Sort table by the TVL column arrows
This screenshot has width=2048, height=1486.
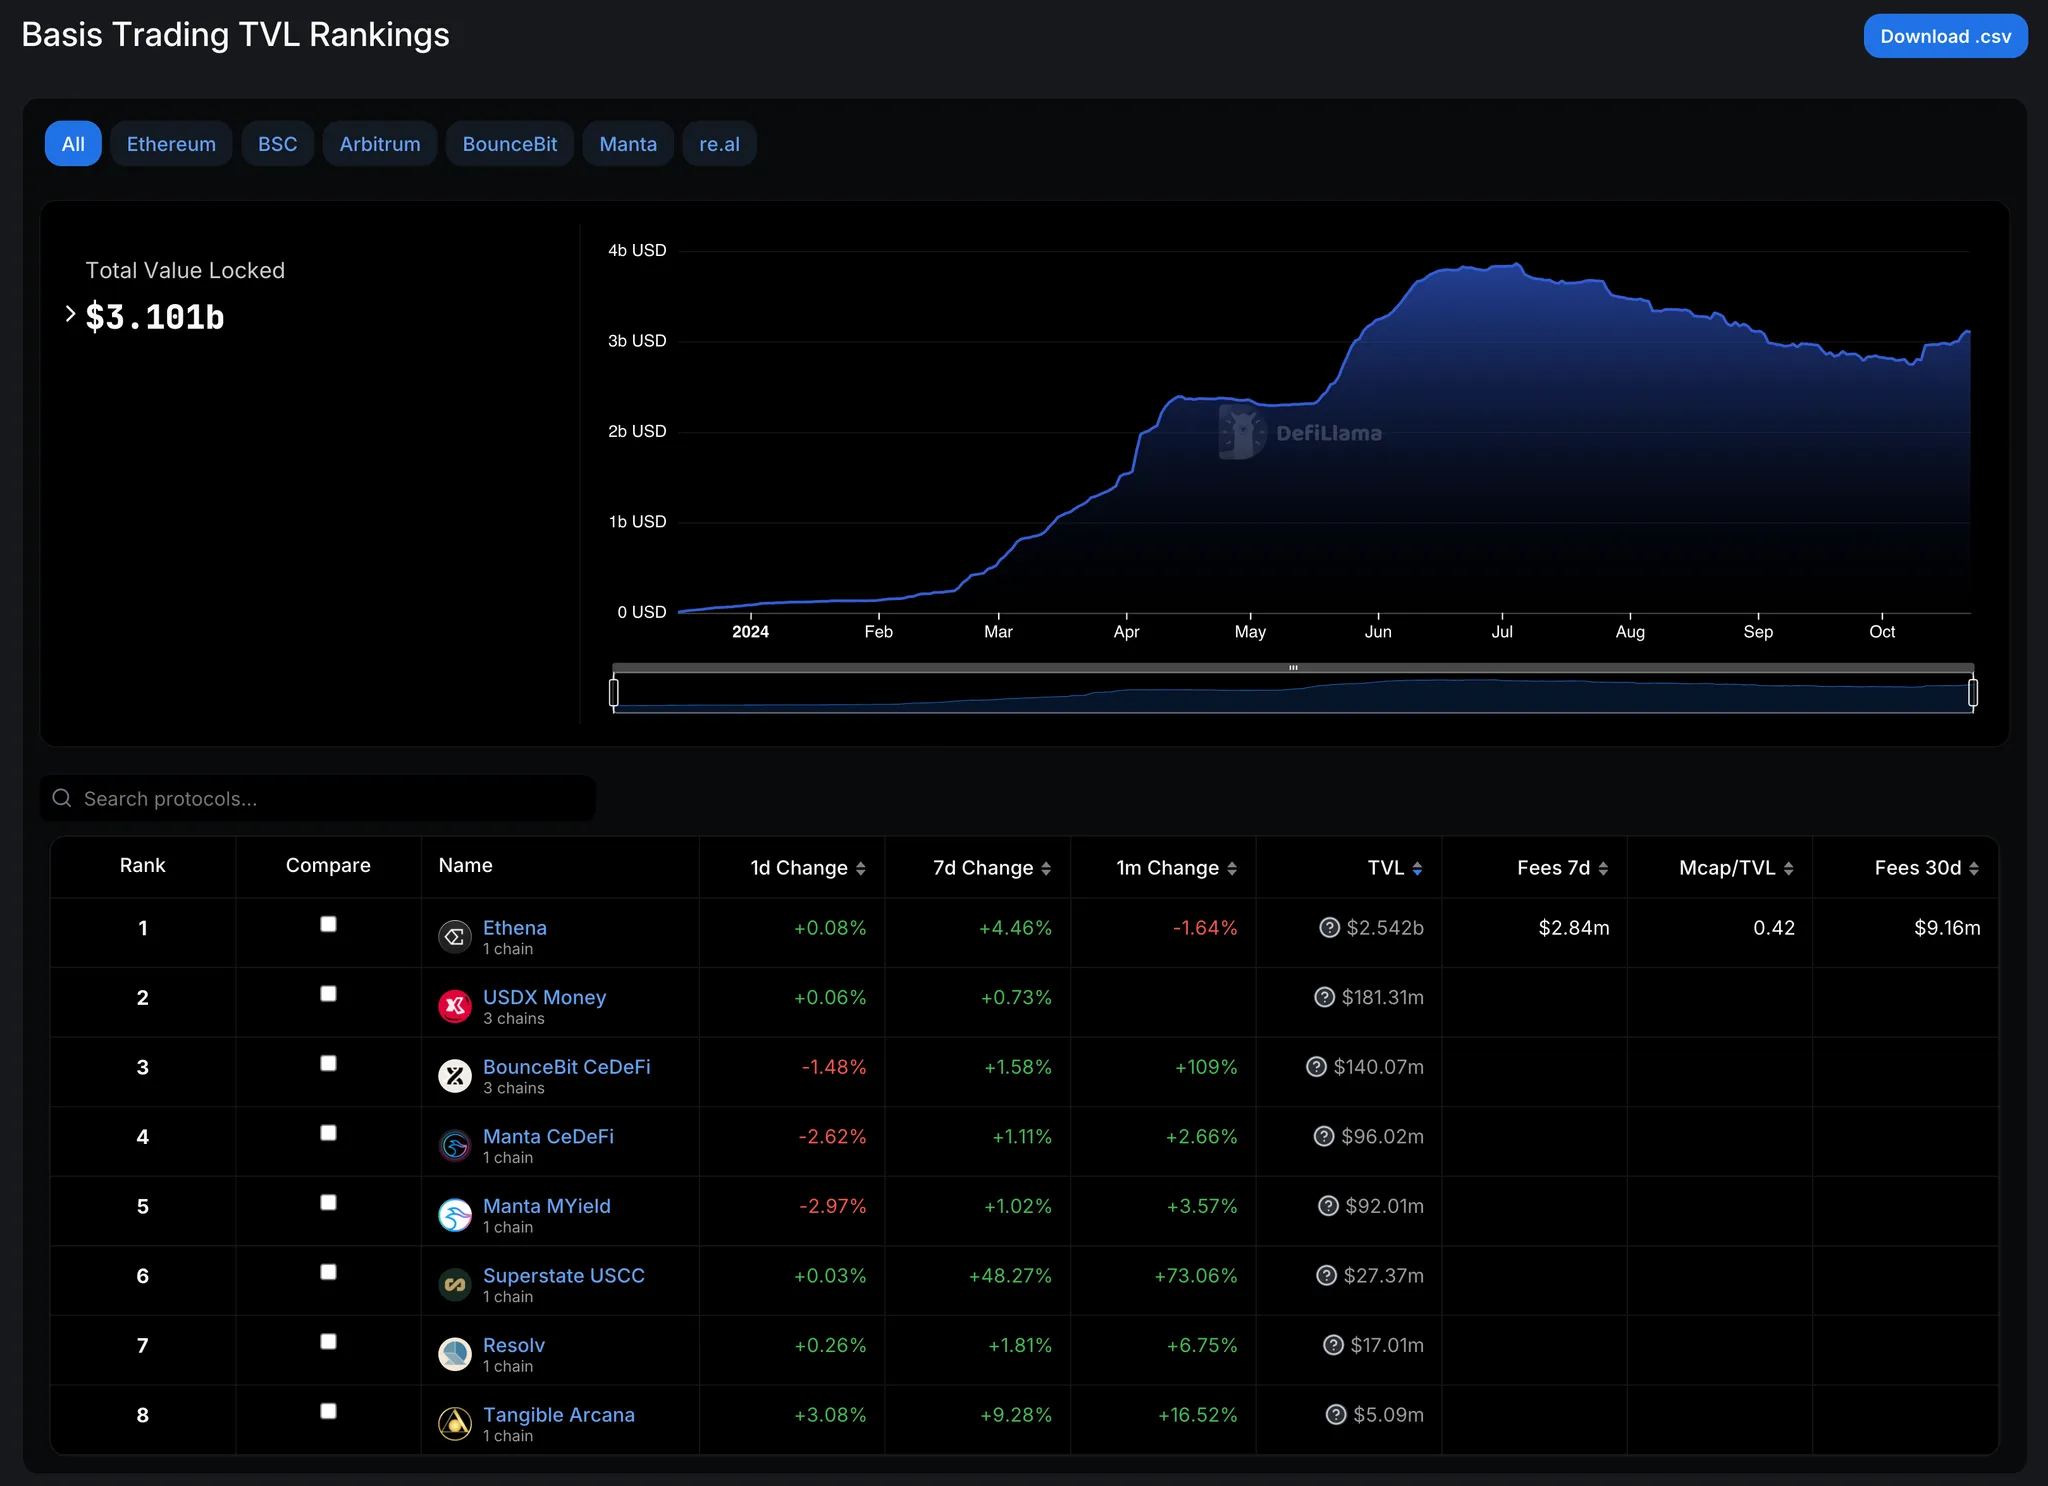pyautogui.click(x=1417, y=869)
